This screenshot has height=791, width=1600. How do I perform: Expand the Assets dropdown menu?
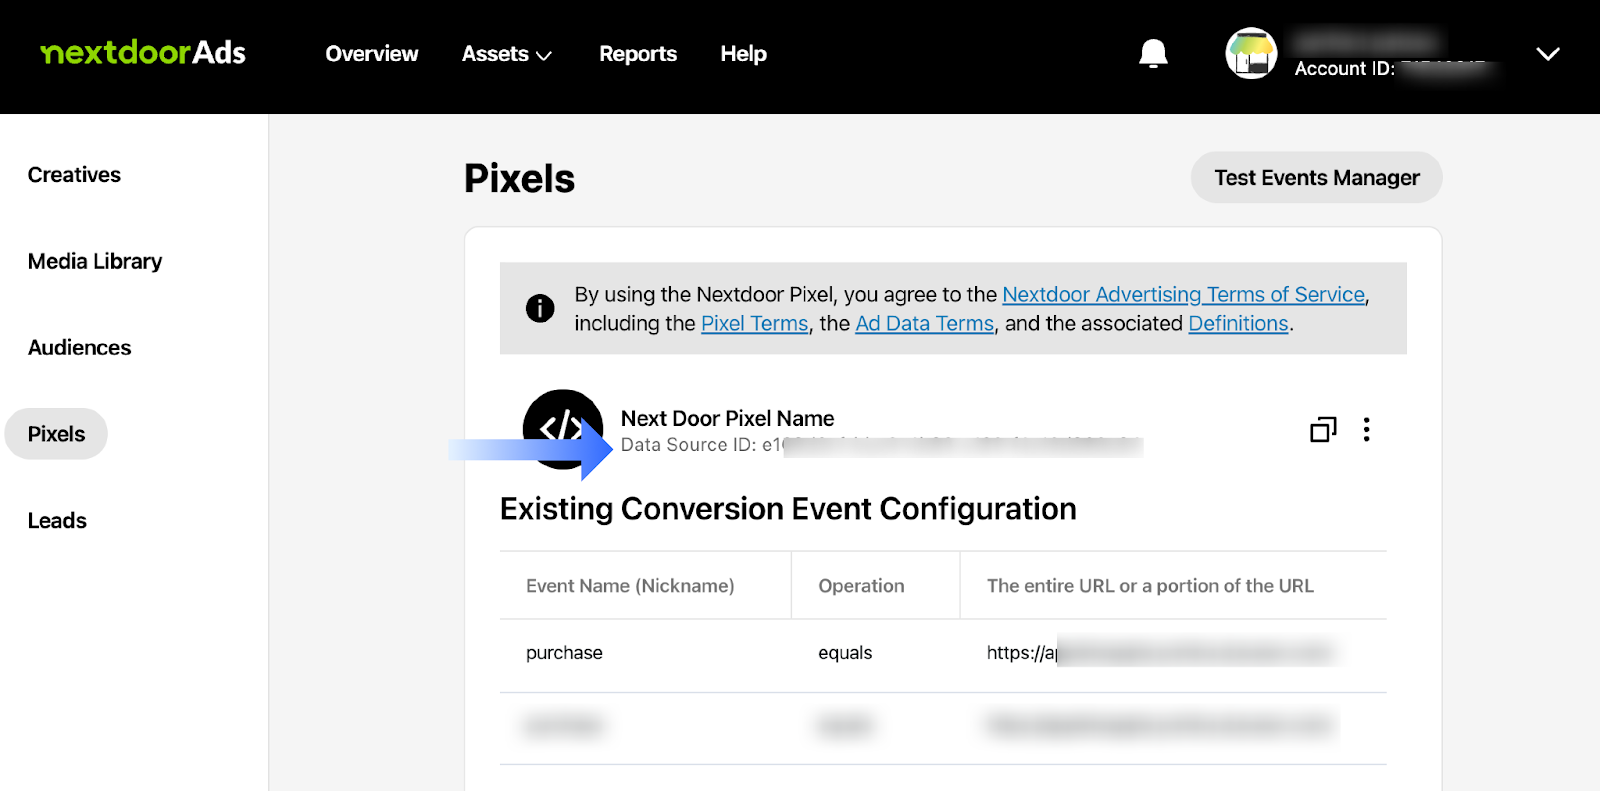[506, 54]
